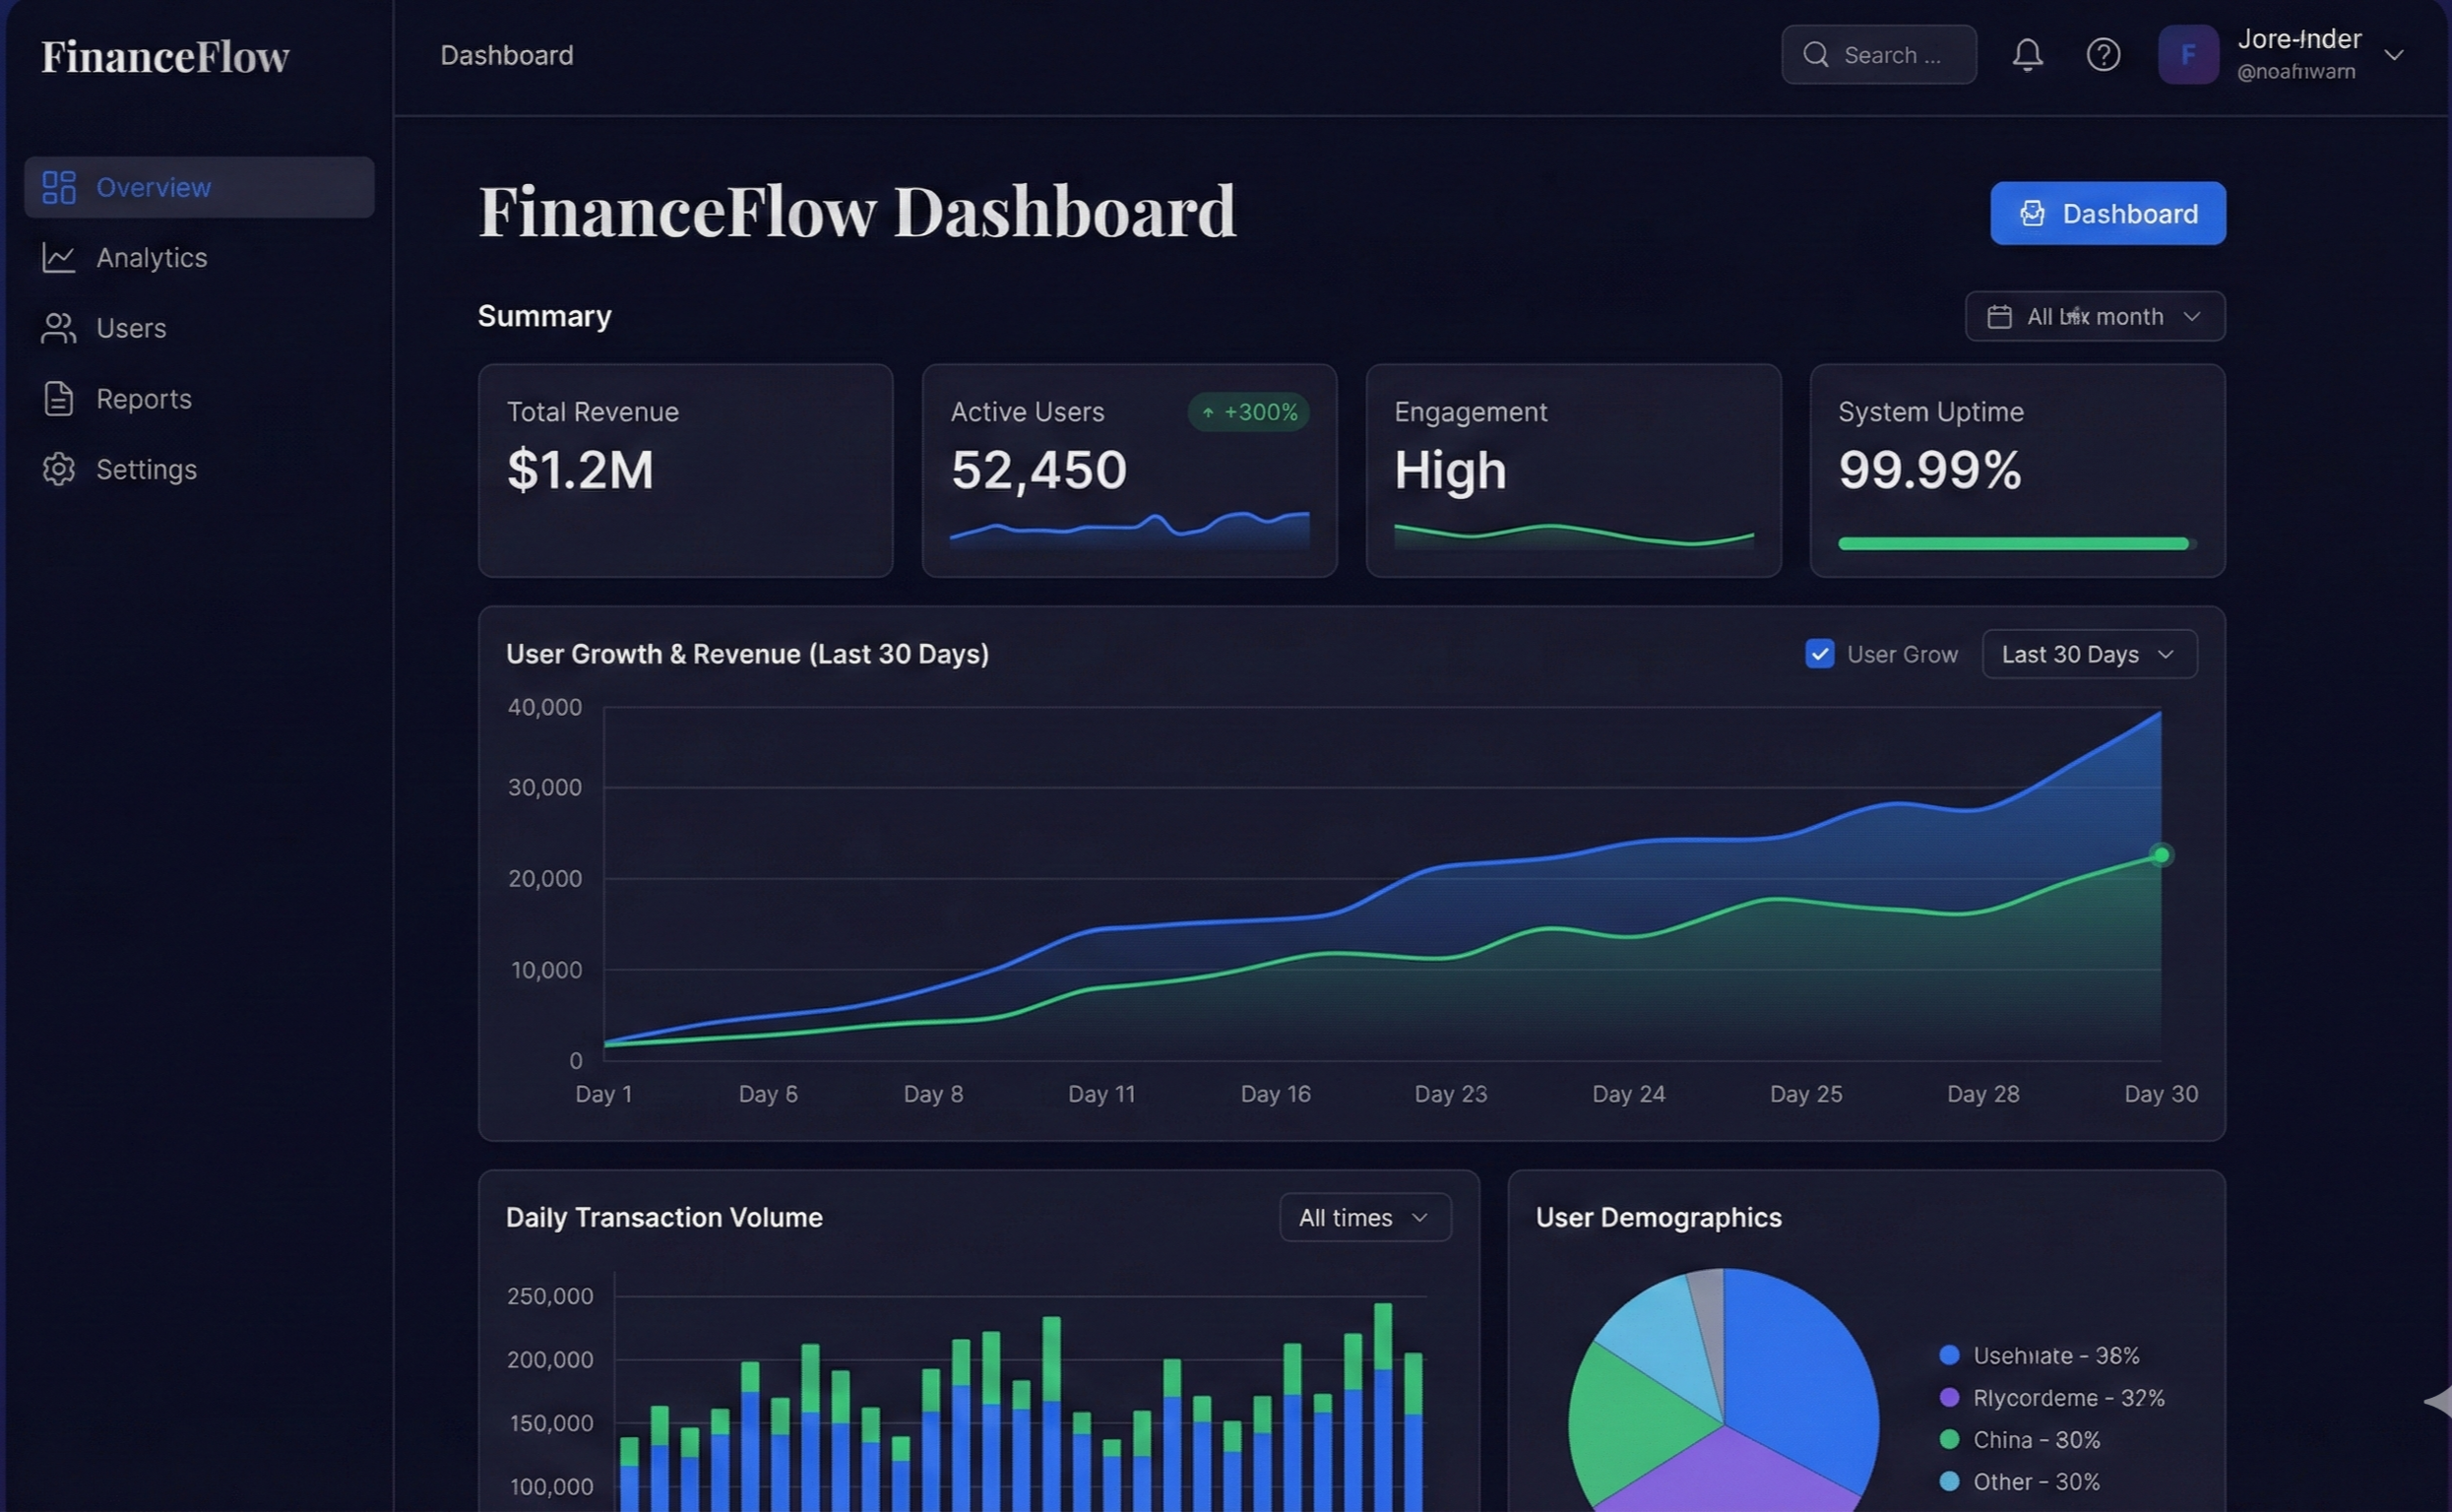Click the user avatar with letter F
Screen dimensions: 2452x1512
(x=2188, y=55)
